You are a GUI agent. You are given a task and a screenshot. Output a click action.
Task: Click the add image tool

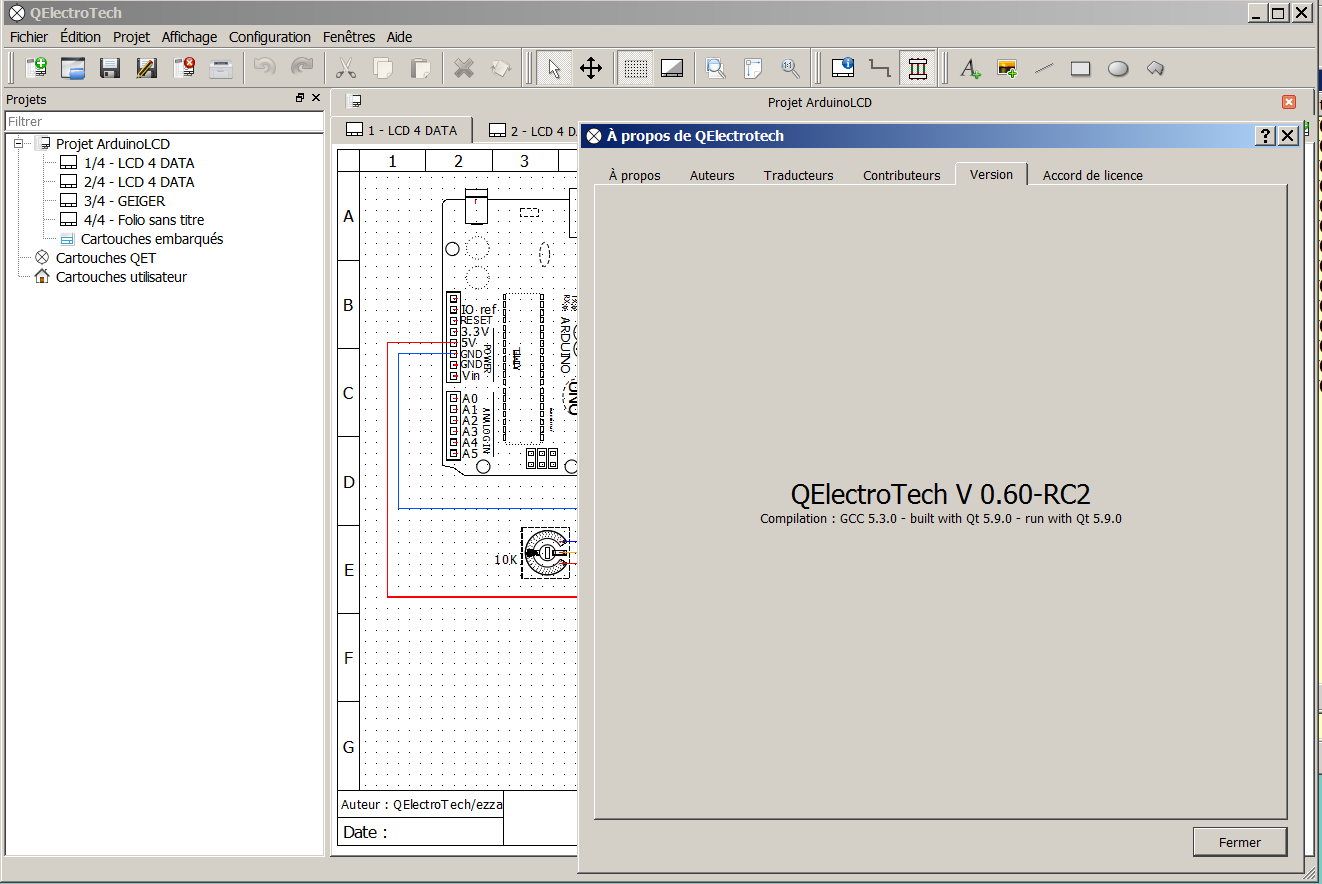pos(1007,68)
